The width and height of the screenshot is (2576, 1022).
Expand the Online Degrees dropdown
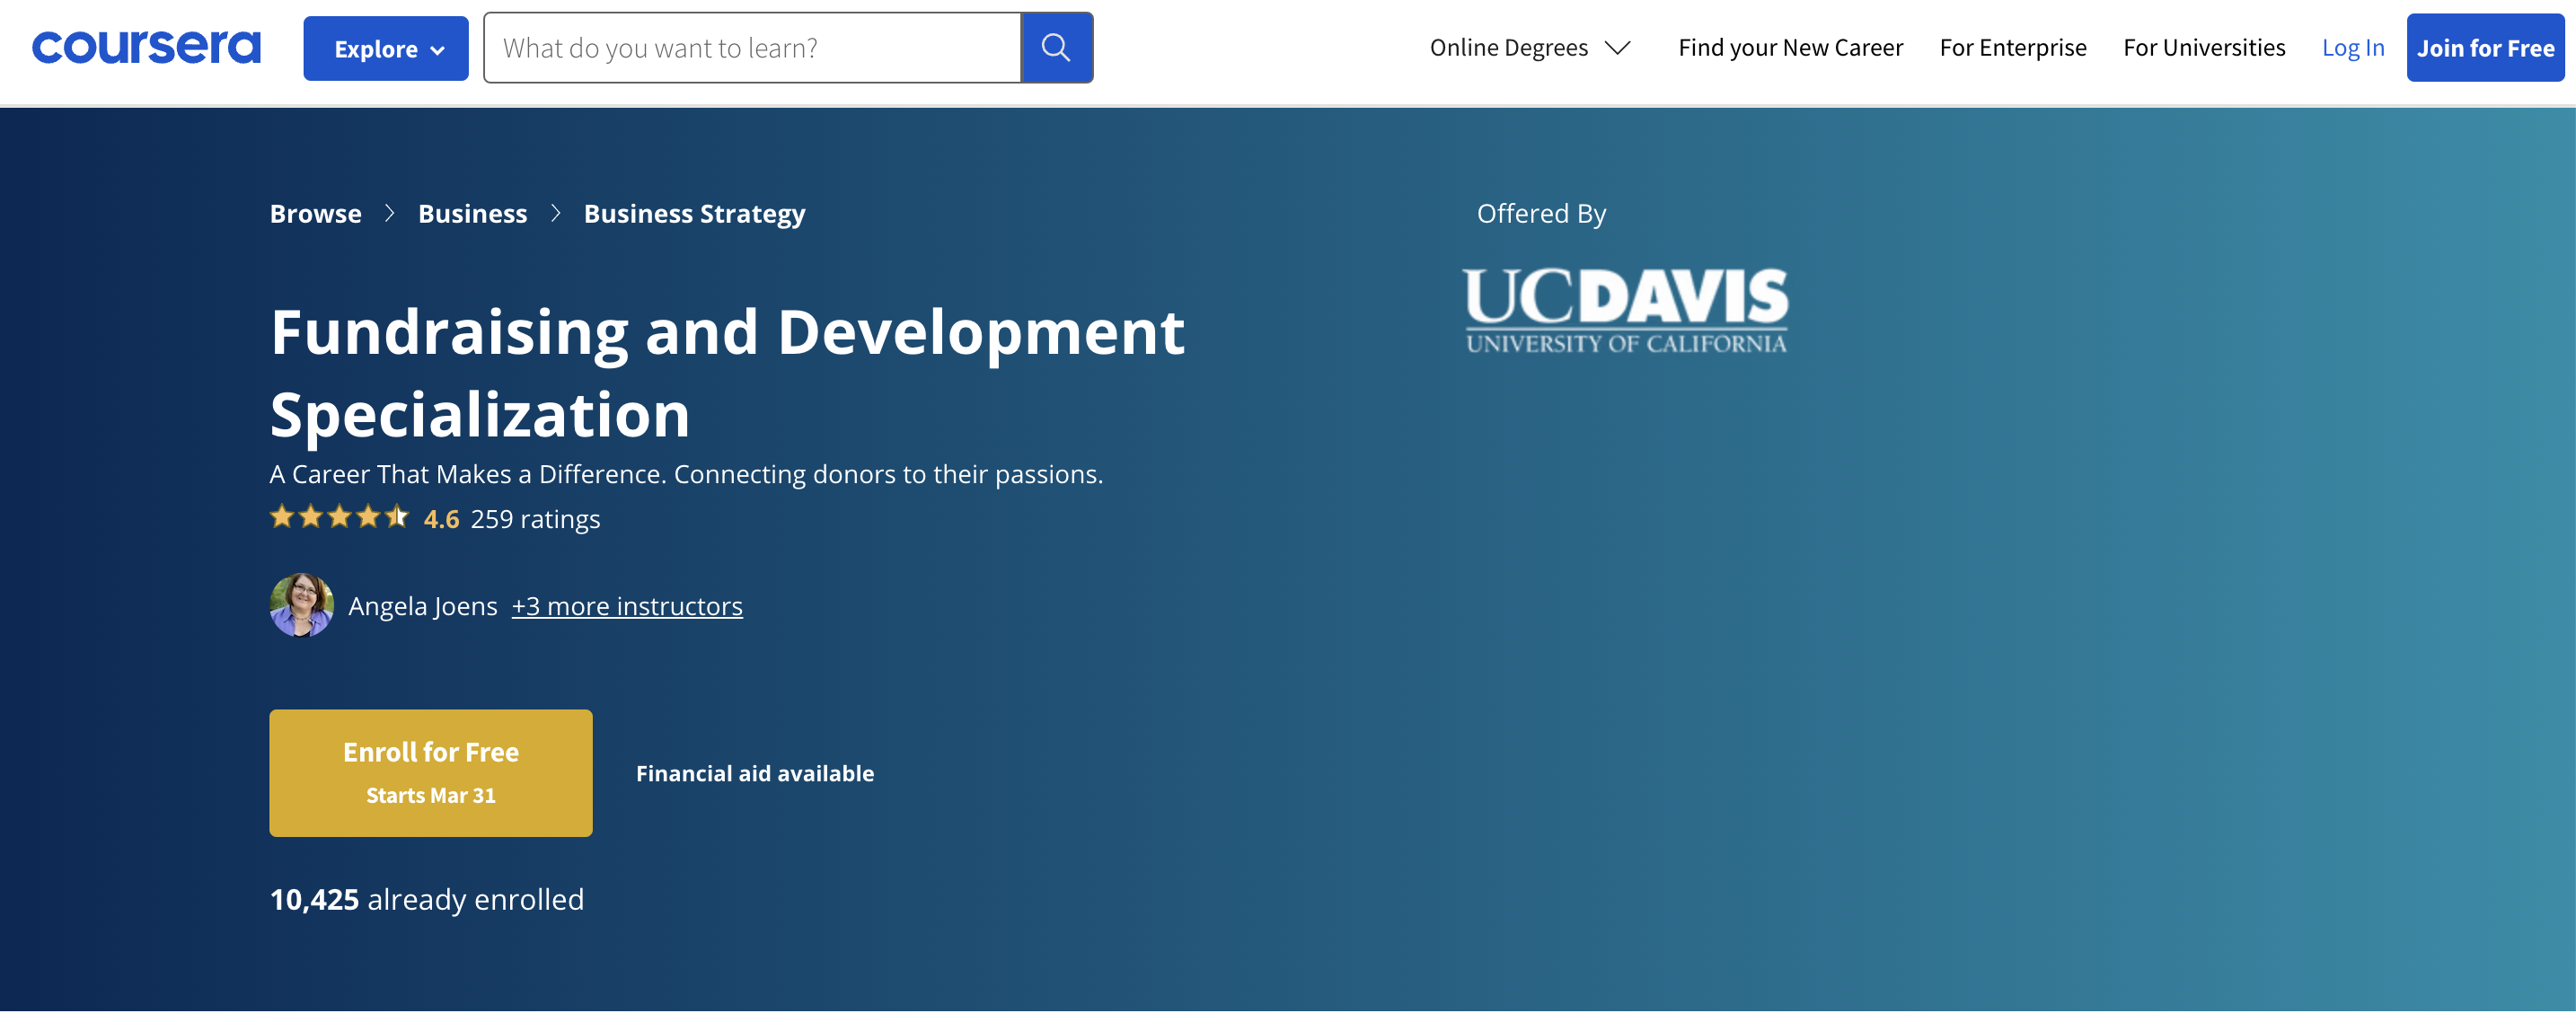1508,47
